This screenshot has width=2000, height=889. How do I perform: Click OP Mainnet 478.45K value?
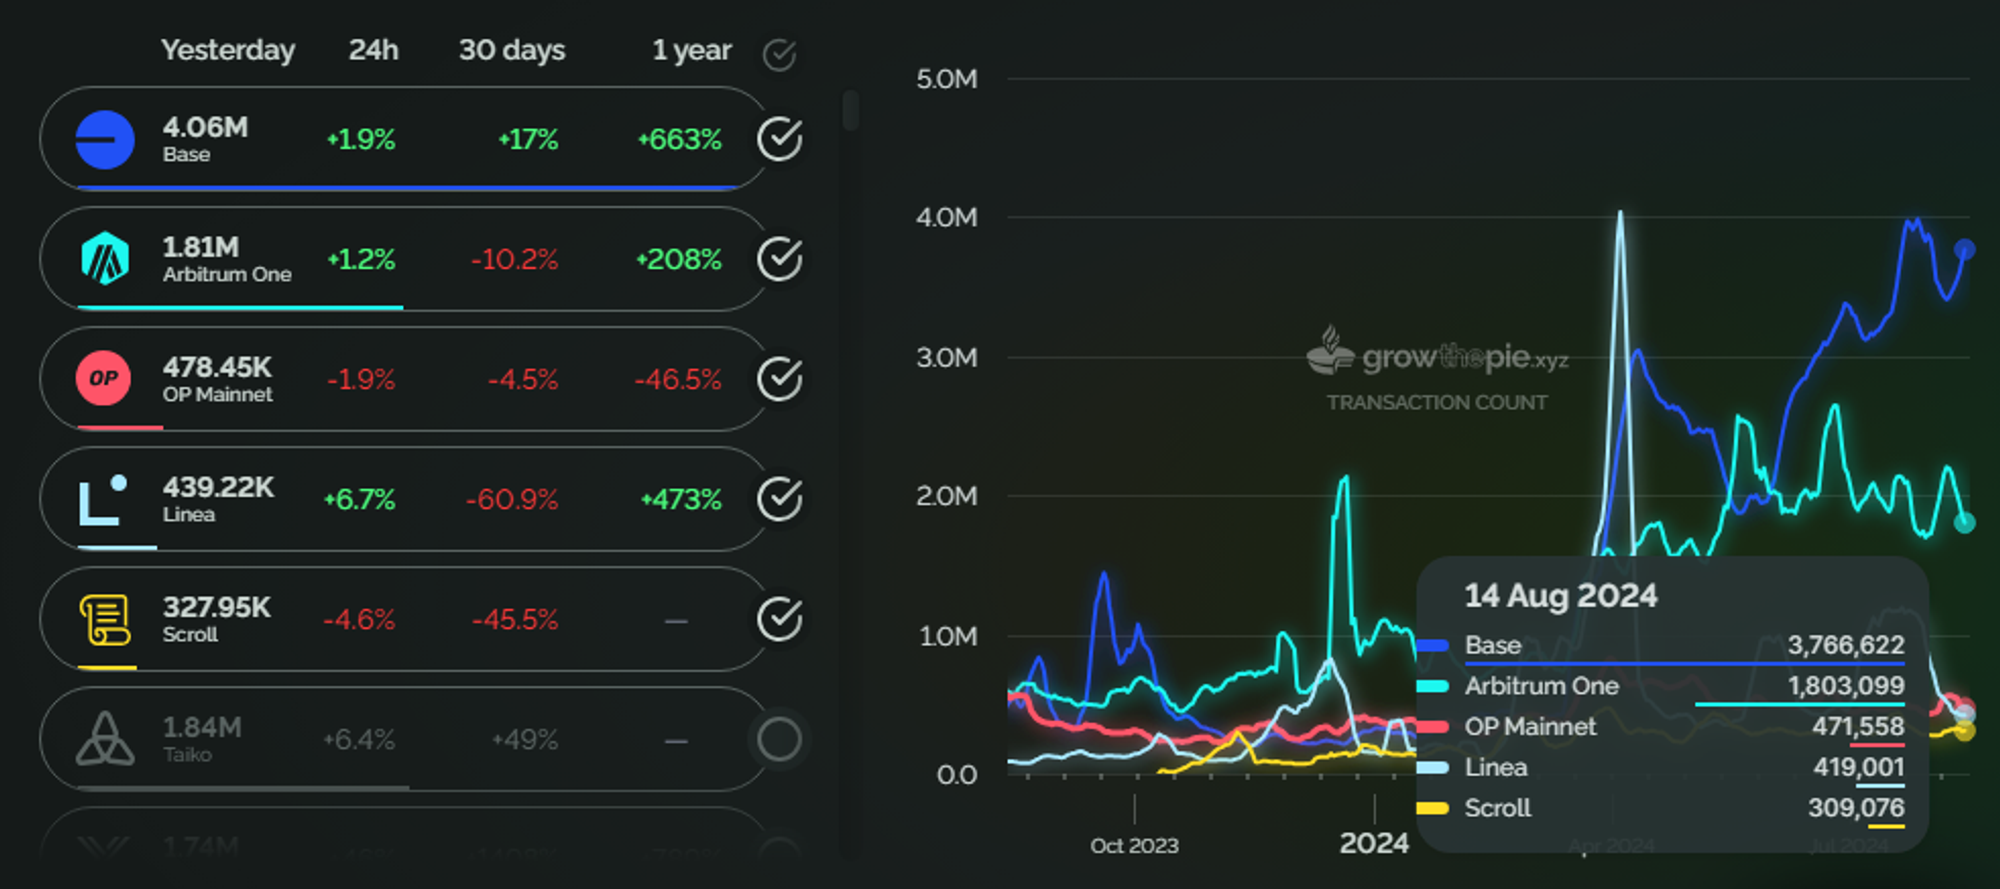[x=217, y=367]
